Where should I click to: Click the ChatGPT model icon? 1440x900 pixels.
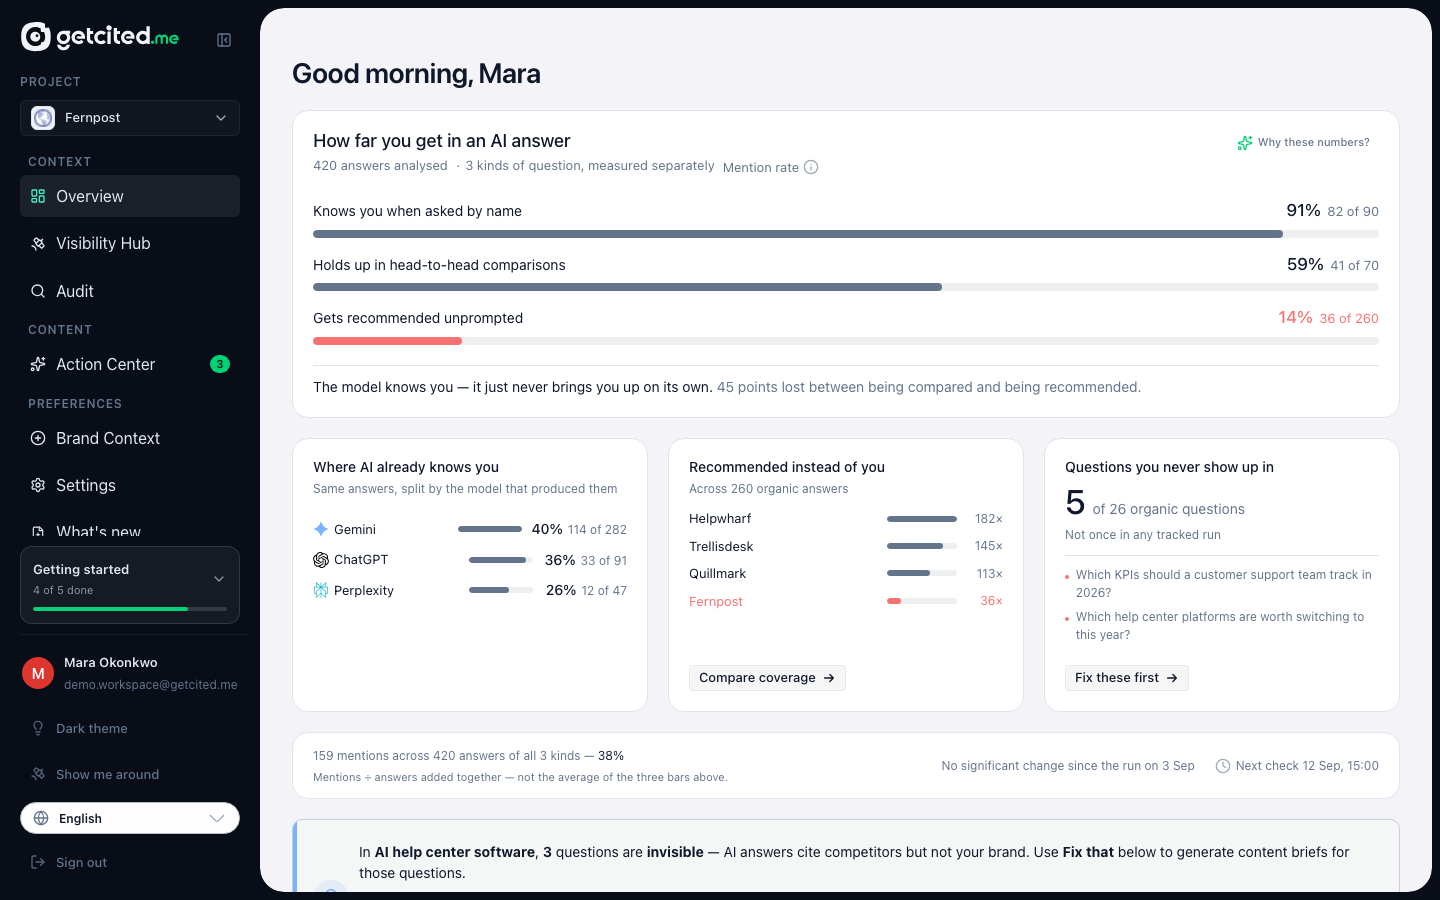(321, 560)
